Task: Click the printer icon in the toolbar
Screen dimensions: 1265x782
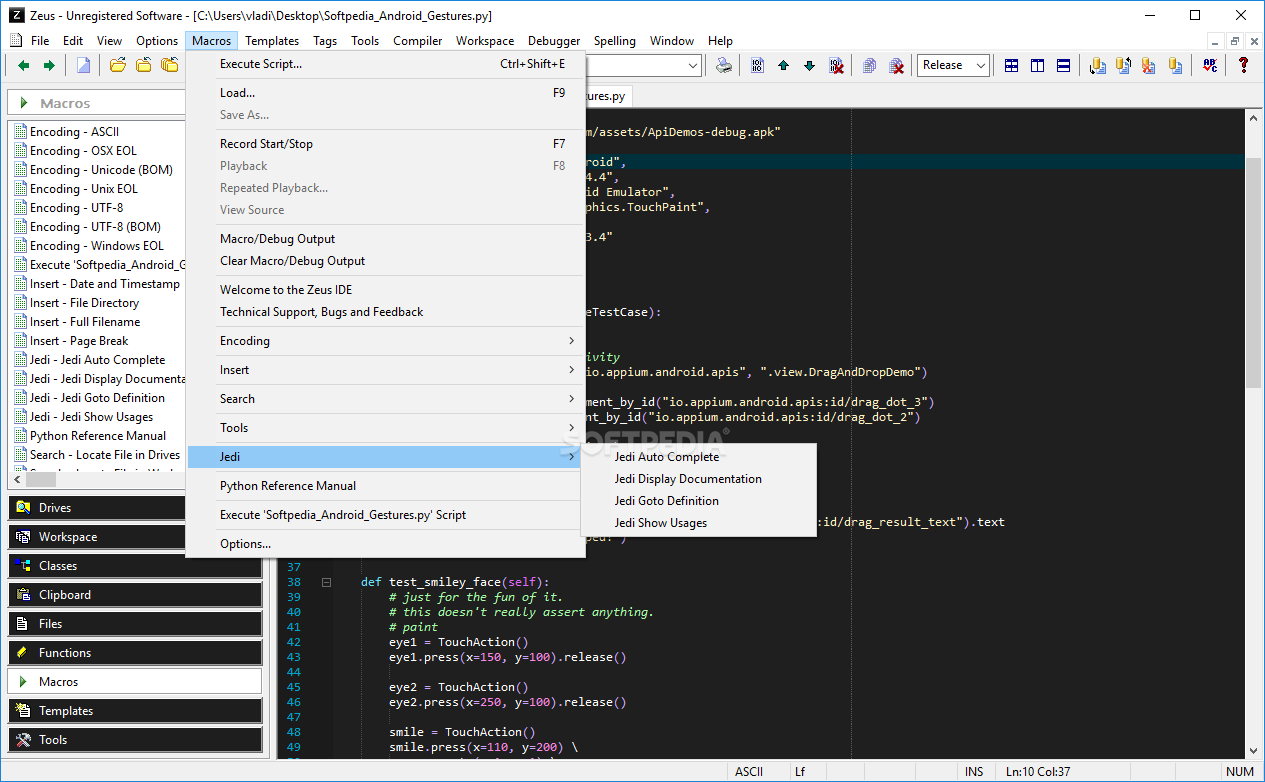Action: 724,65
